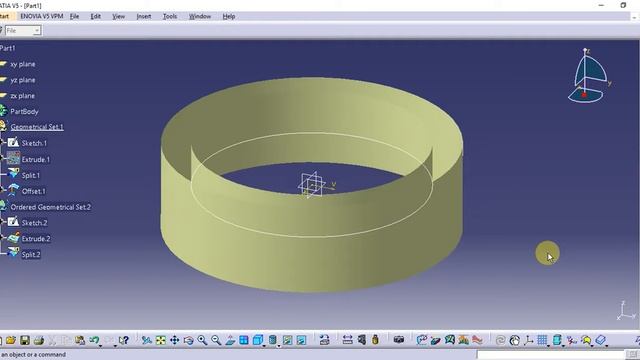Viewport: 640px width, 360px height.
Task: Select Ordered Geometrical Set.2 node
Action: click(x=51, y=207)
